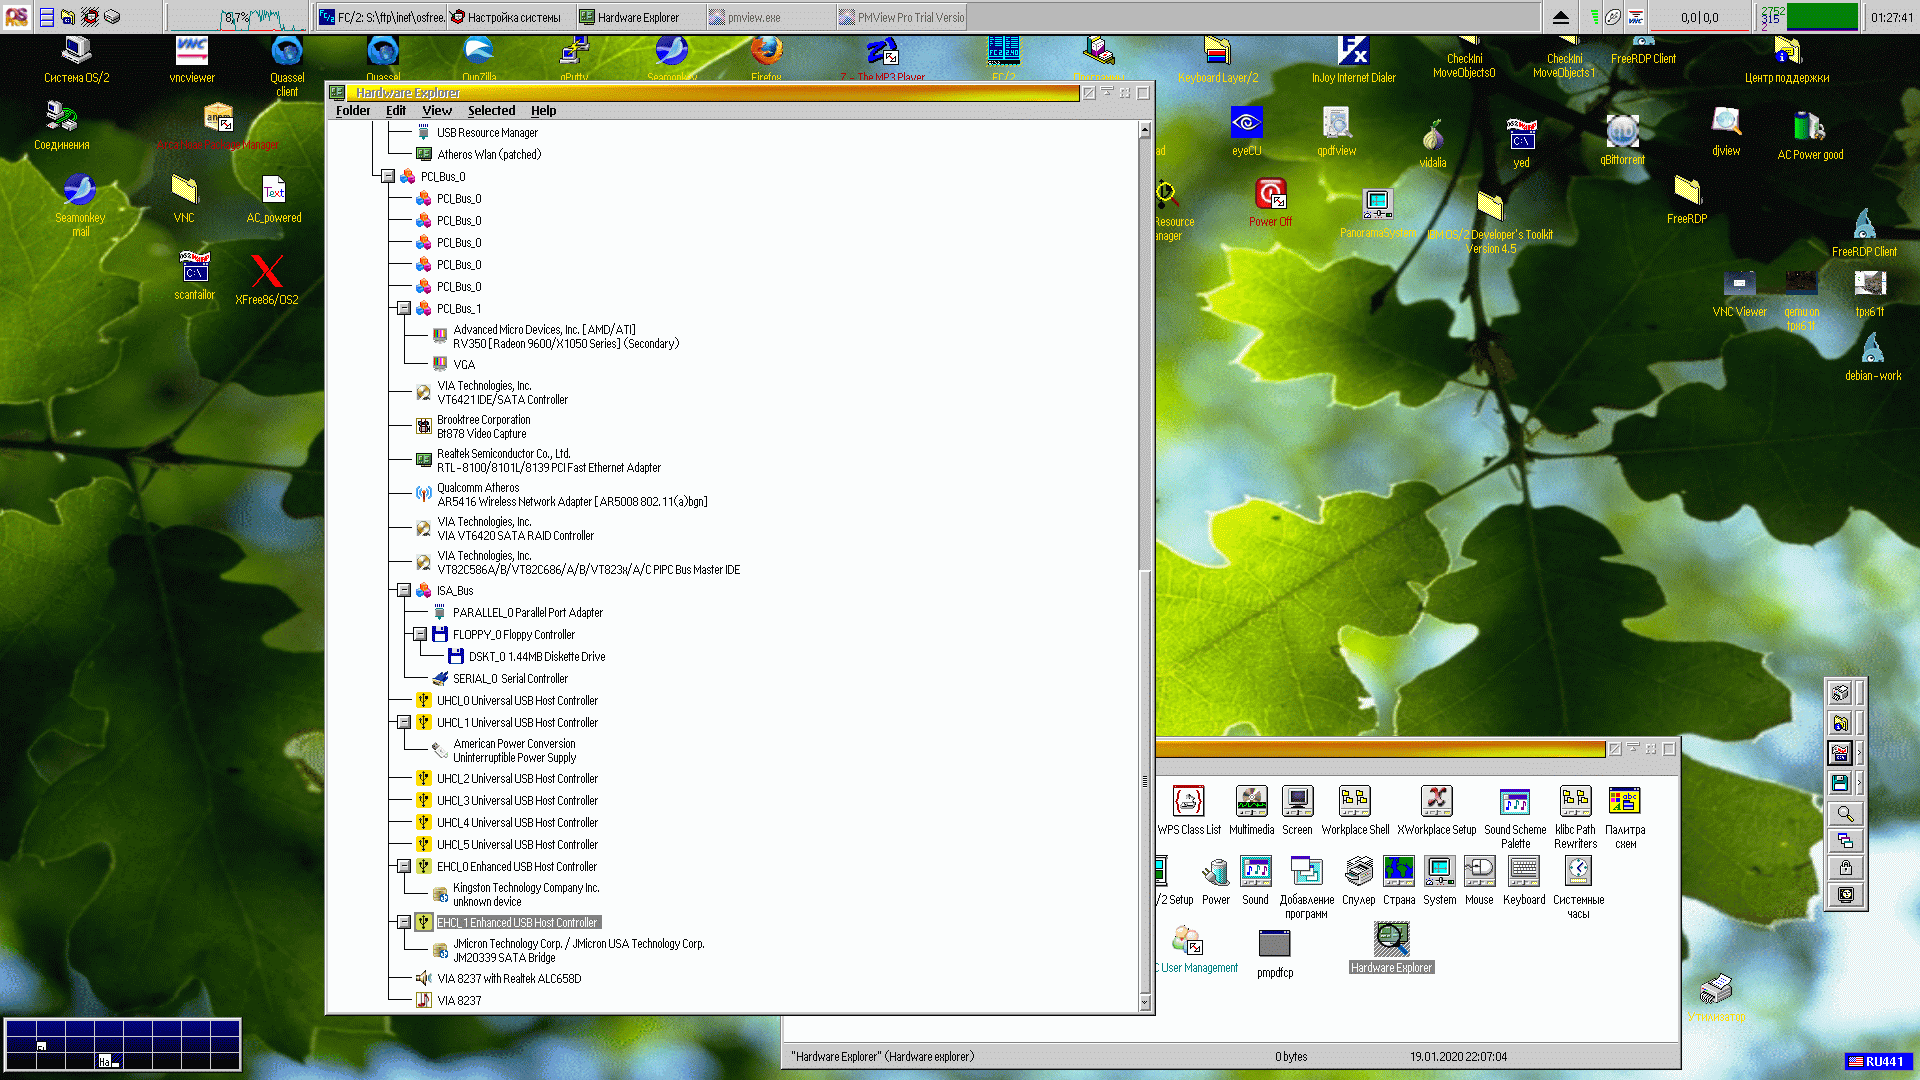The height and width of the screenshot is (1080, 1920).
Task: Click the eject button in the top bar
Action: [1560, 17]
